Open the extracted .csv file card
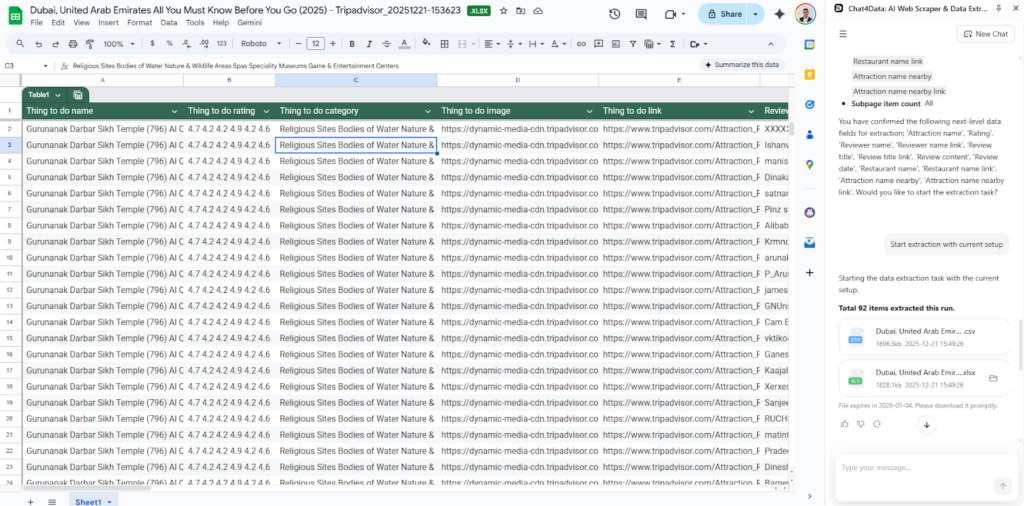The height and width of the screenshot is (506, 1024). tap(924, 337)
